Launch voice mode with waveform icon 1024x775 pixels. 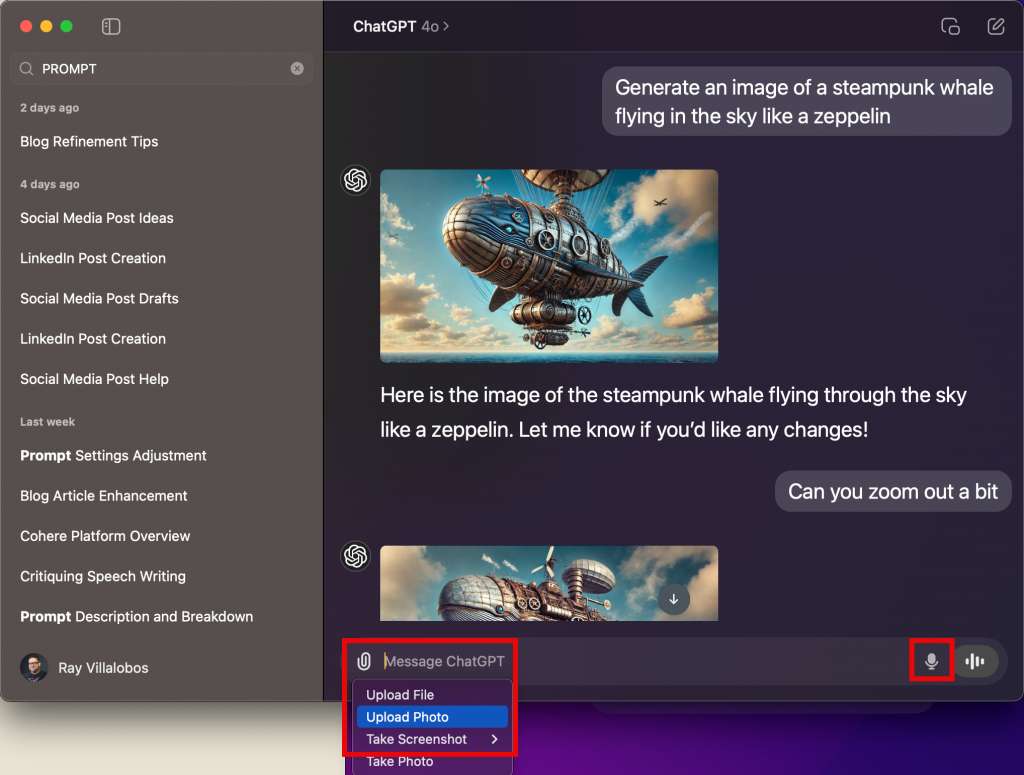click(x=975, y=661)
